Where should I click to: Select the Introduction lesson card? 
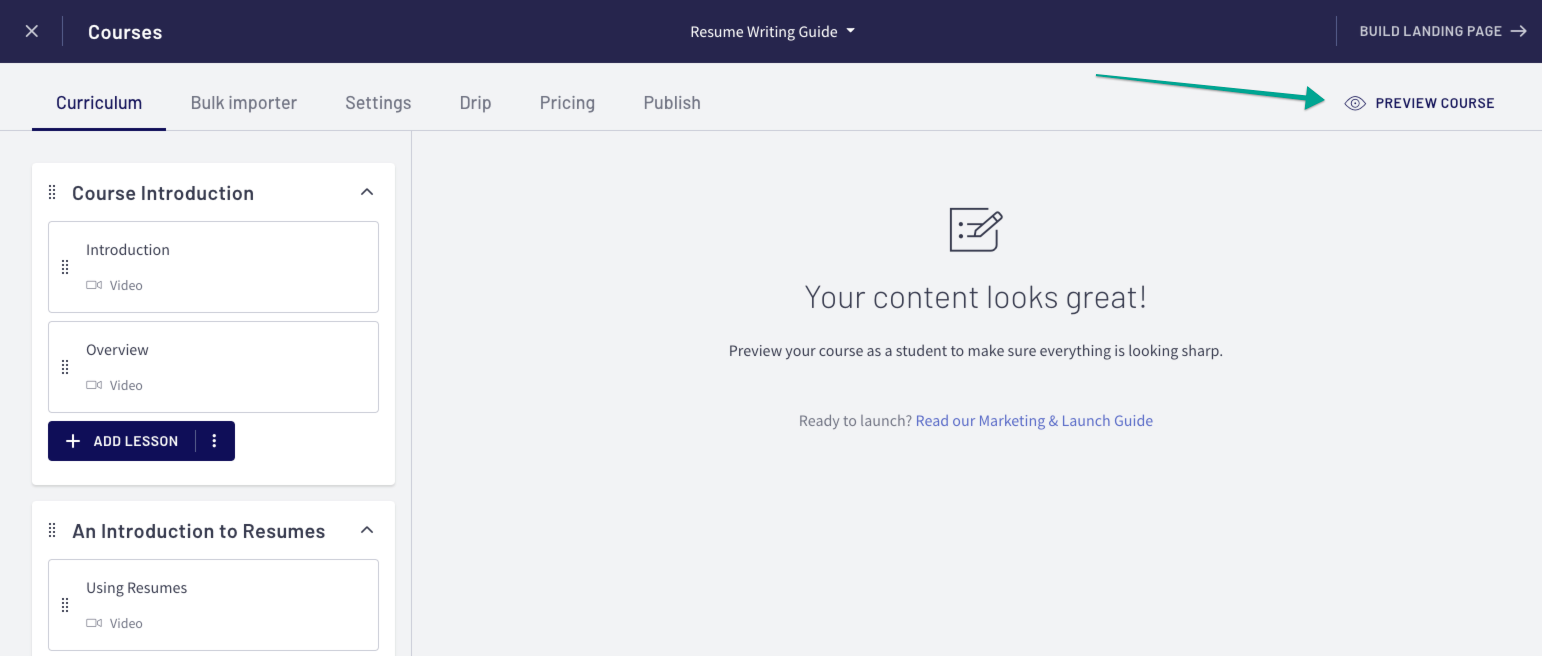[x=213, y=267]
